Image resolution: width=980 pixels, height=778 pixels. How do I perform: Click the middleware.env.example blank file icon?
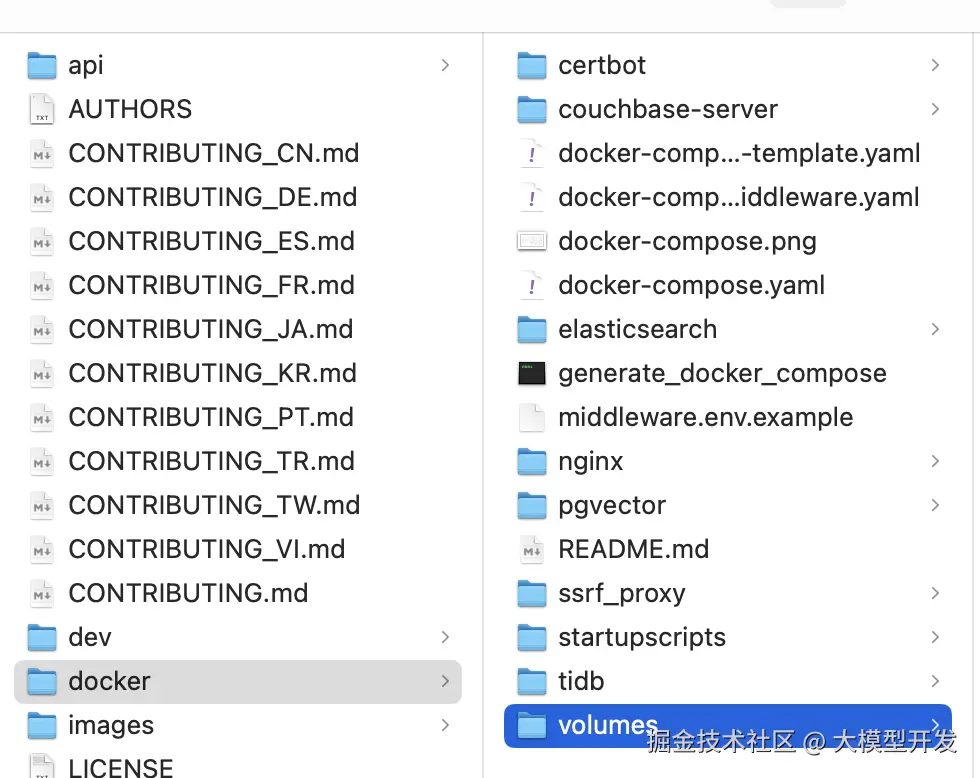[x=532, y=418]
